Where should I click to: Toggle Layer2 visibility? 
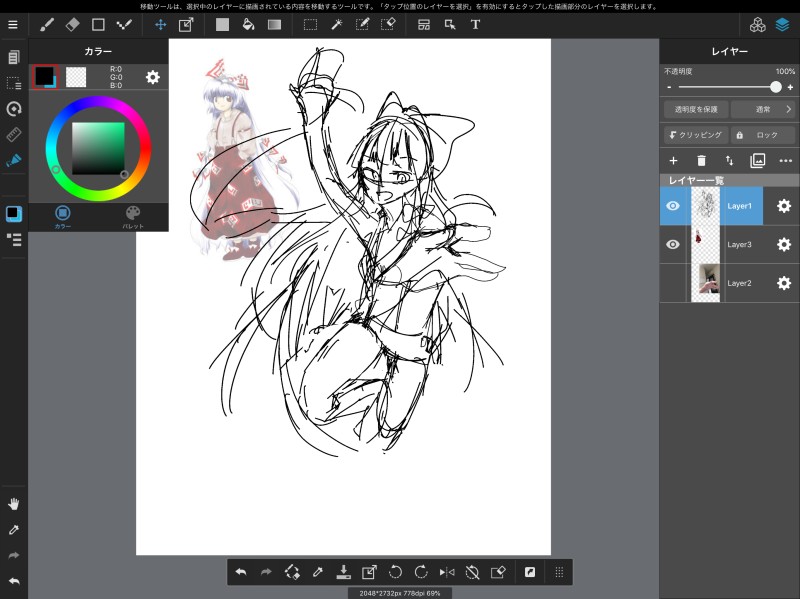(673, 283)
